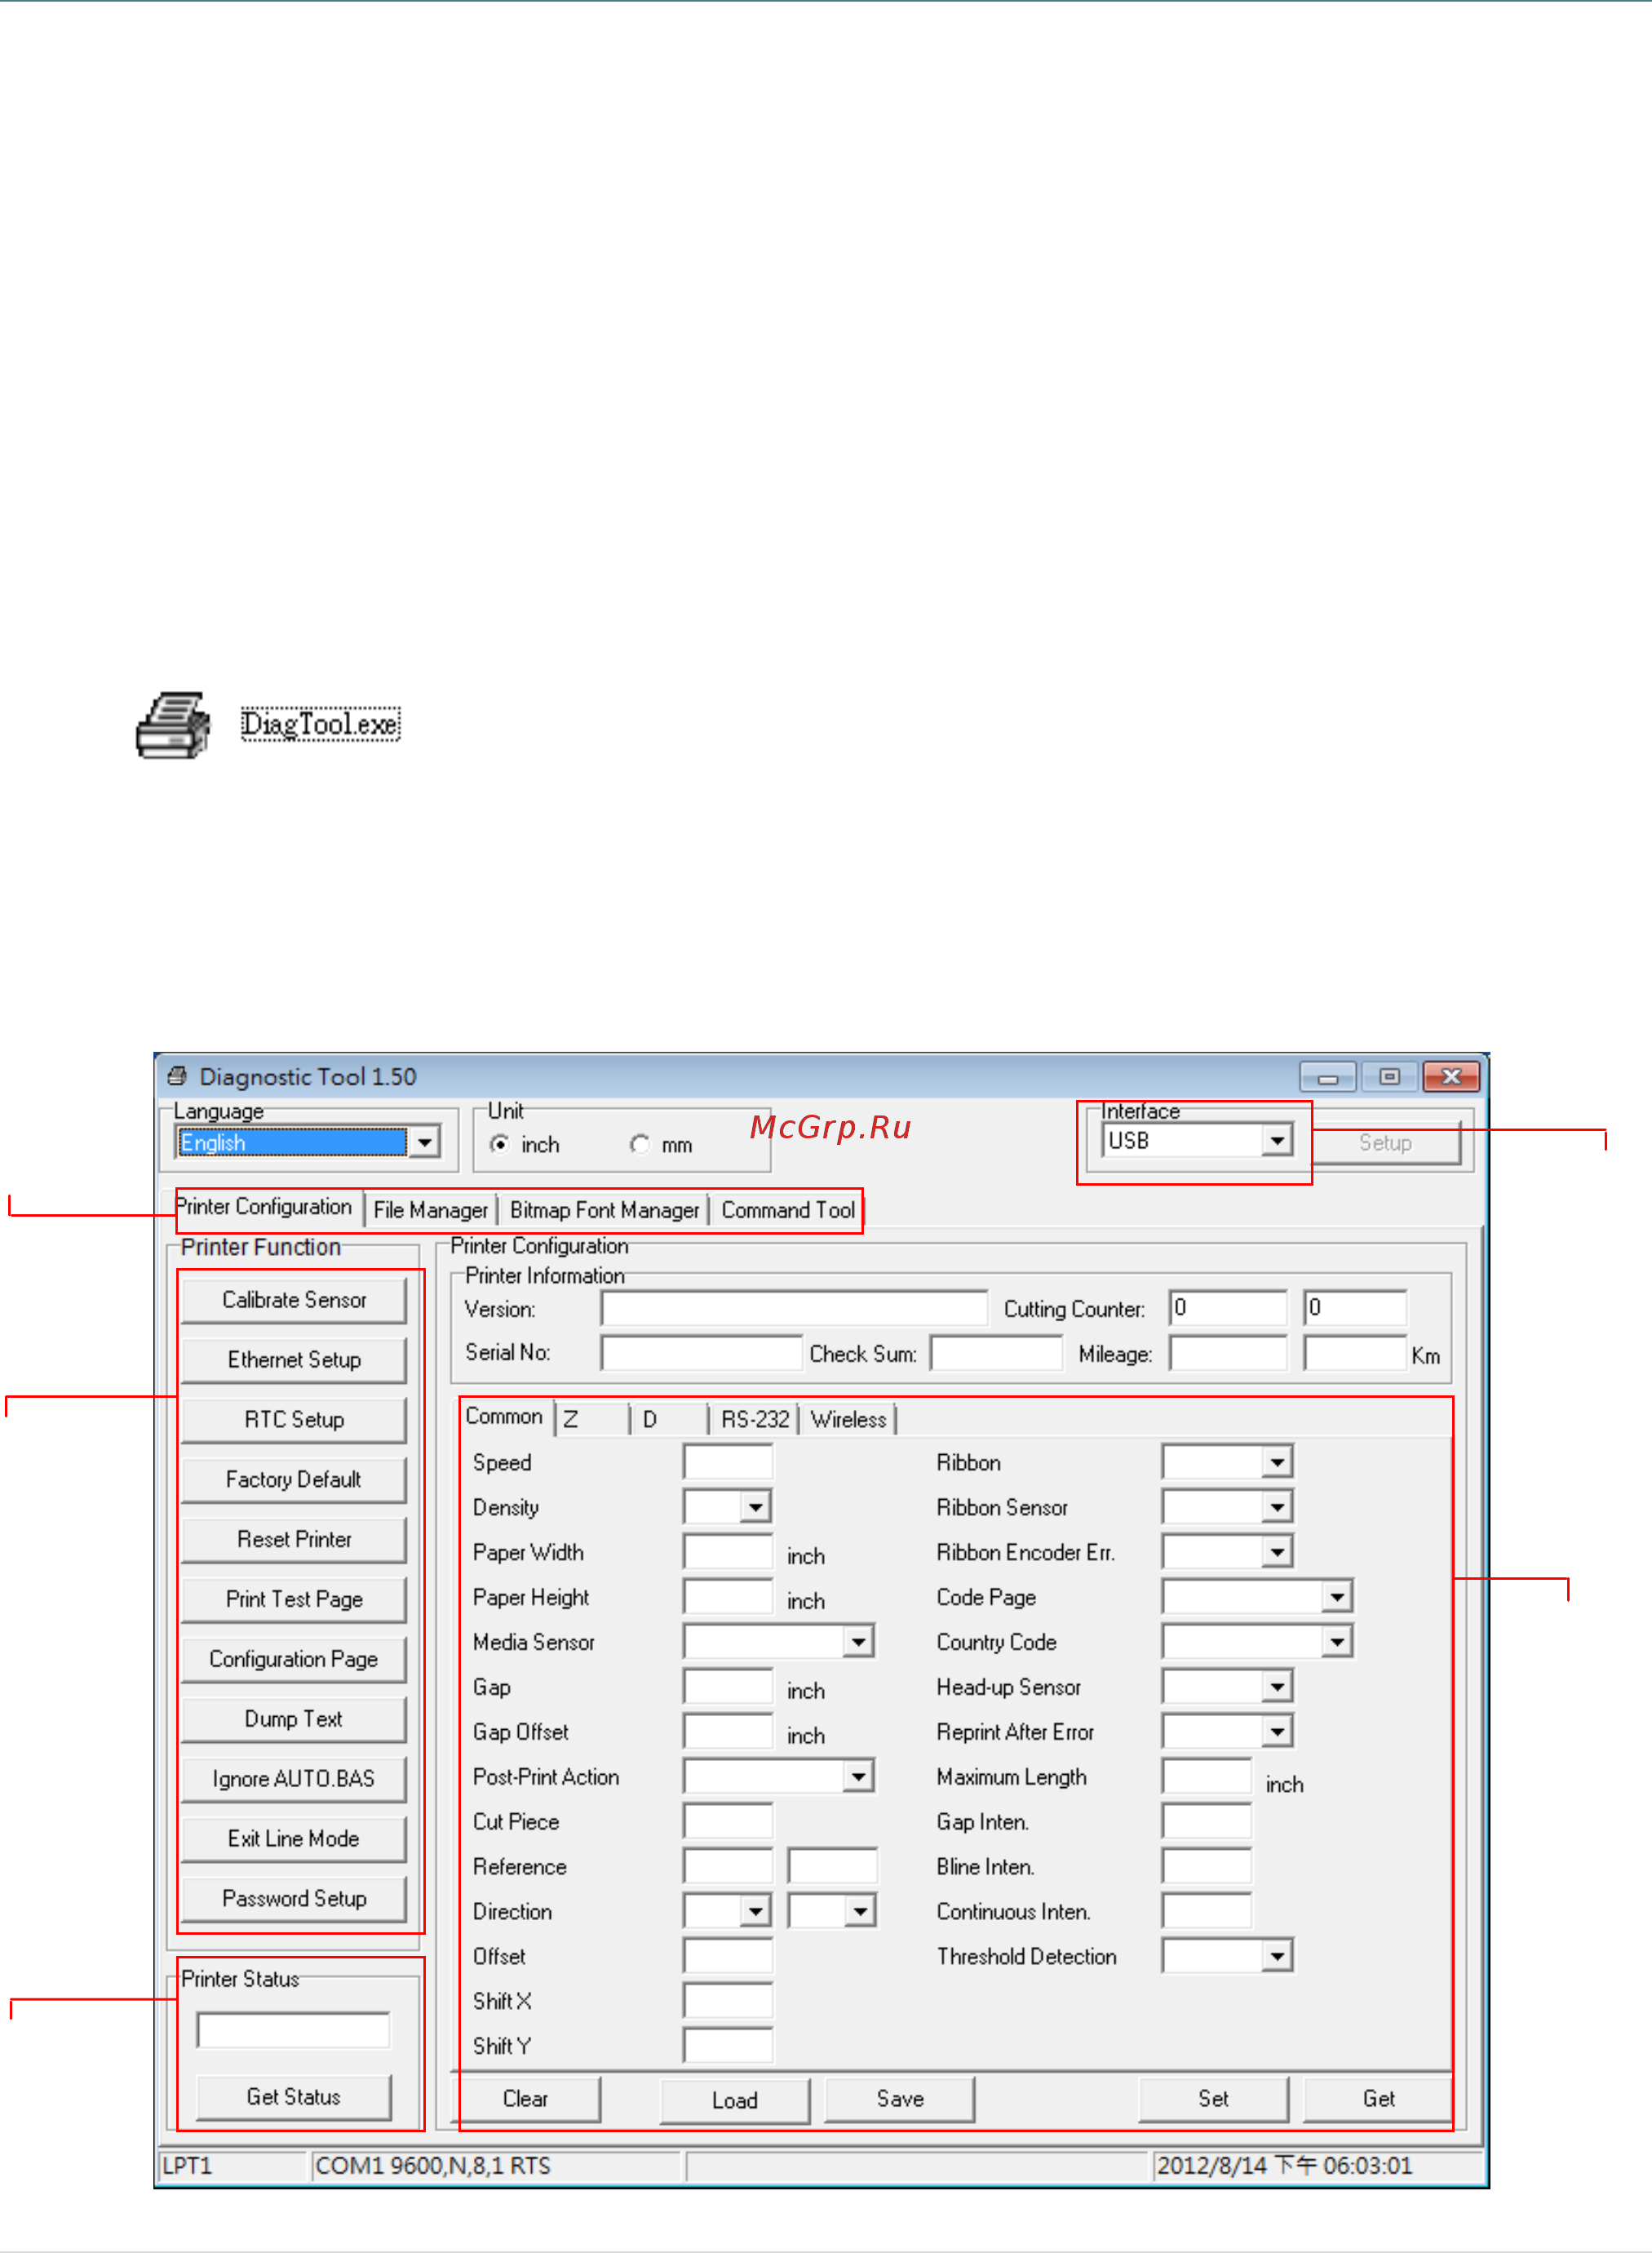The image size is (1652, 2253).
Task: Click the Load button
Action: 735,2100
